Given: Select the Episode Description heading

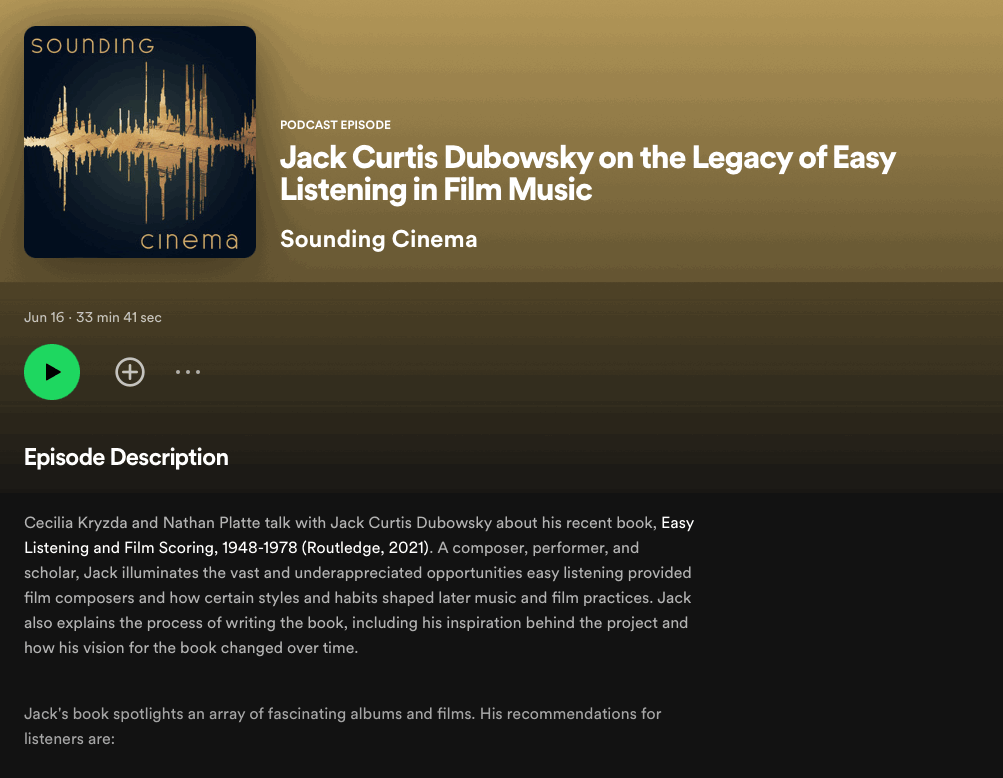Looking at the screenshot, I should click(x=126, y=457).
